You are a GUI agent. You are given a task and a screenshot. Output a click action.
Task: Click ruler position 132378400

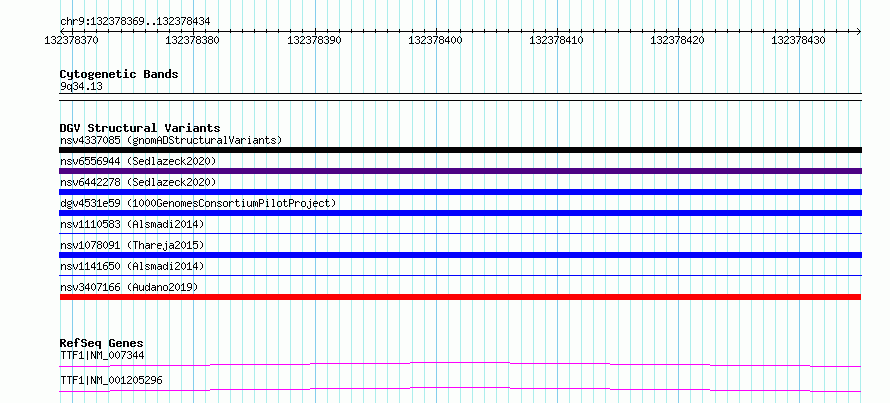pyautogui.click(x=435, y=40)
